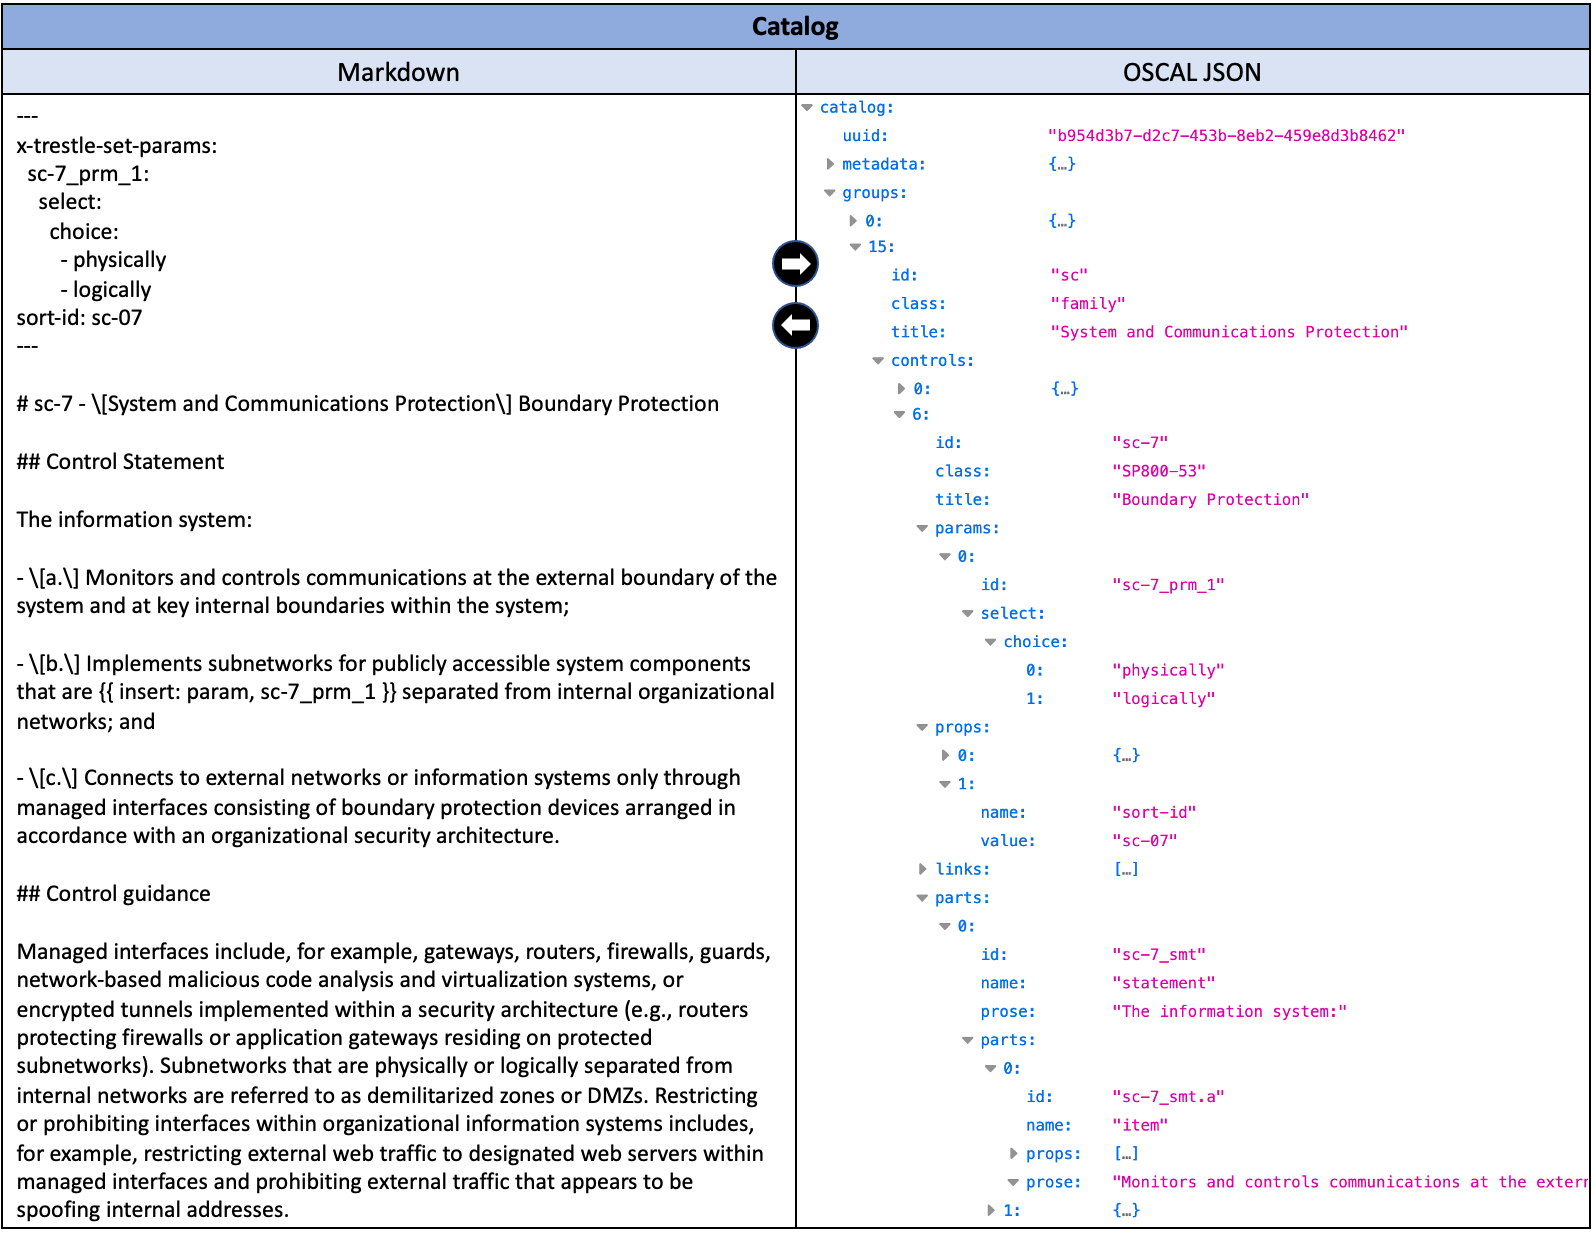Expand group 0 under groups

853,221
